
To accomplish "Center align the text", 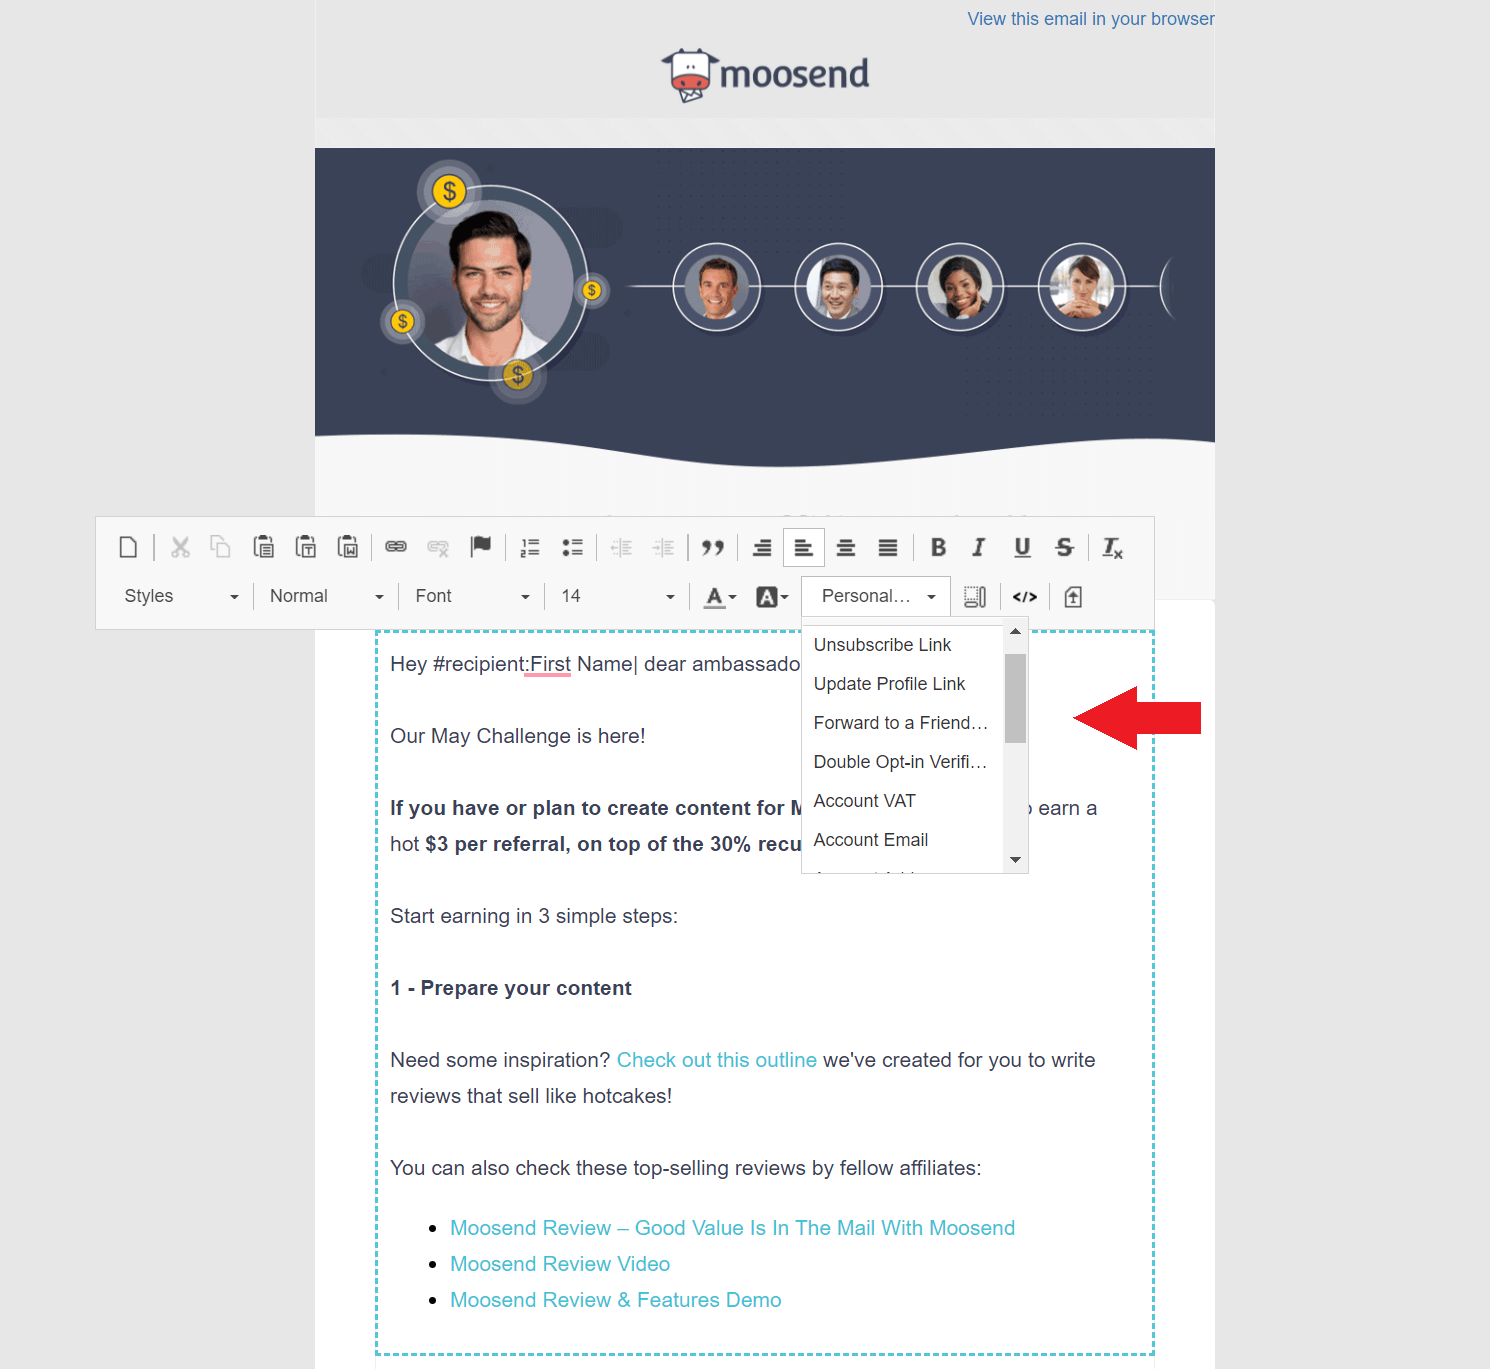I will point(846,547).
